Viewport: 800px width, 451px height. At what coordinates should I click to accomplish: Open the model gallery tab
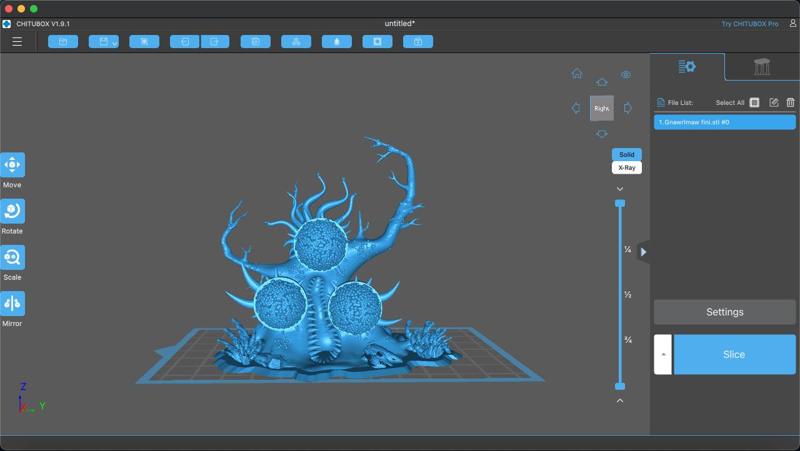point(762,67)
